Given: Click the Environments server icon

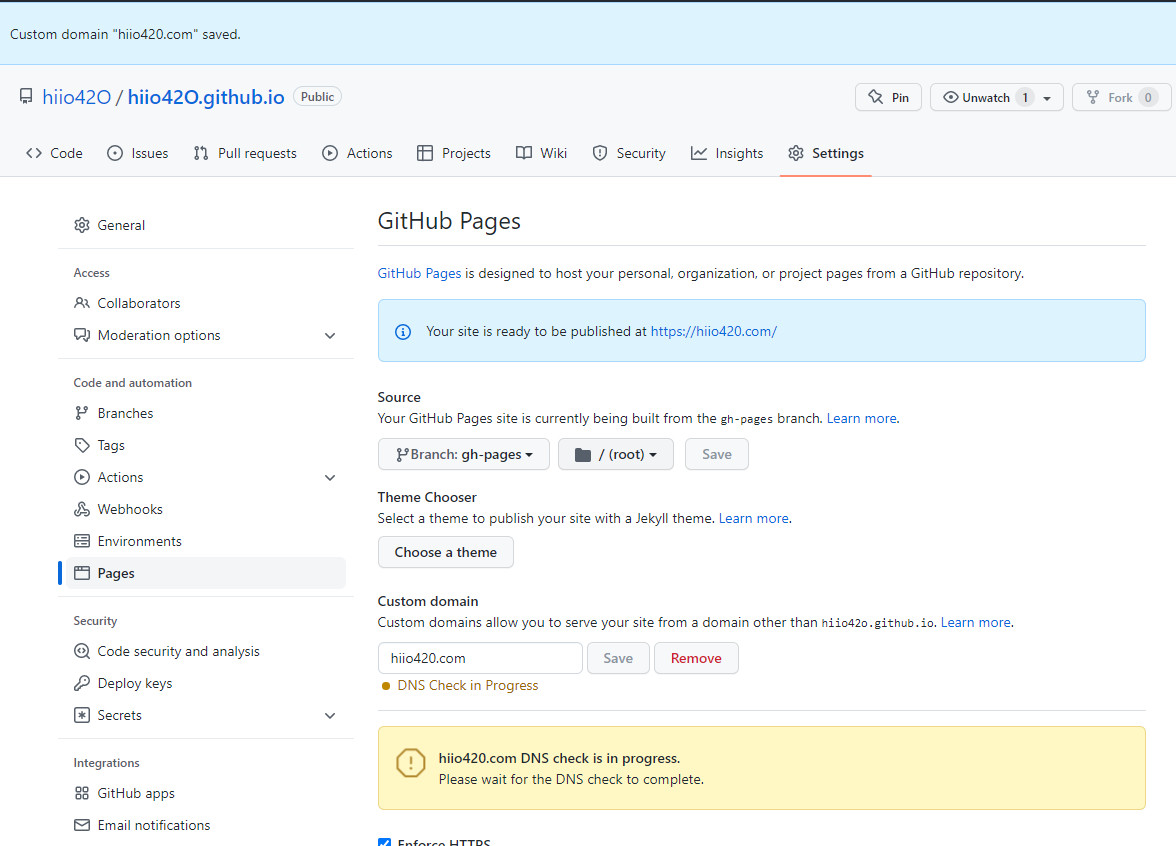Looking at the screenshot, I should (x=82, y=541).
